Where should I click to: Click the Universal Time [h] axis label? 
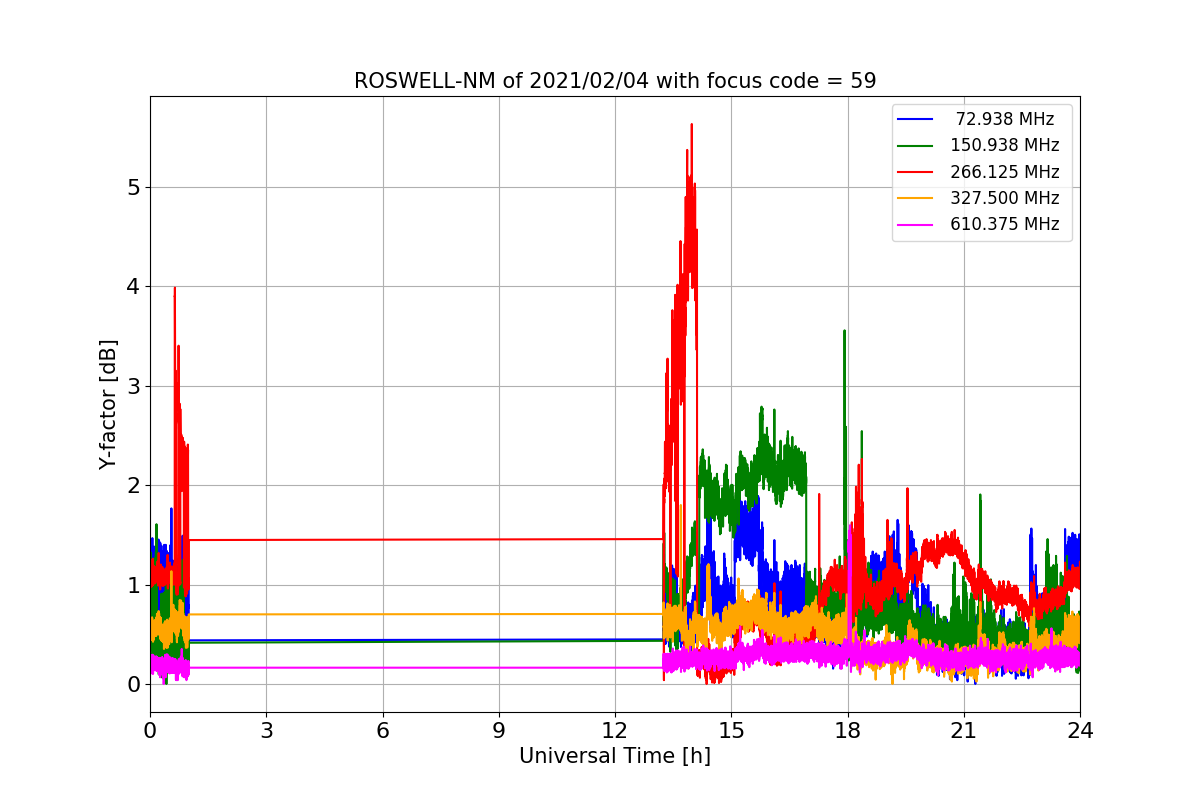615,757
